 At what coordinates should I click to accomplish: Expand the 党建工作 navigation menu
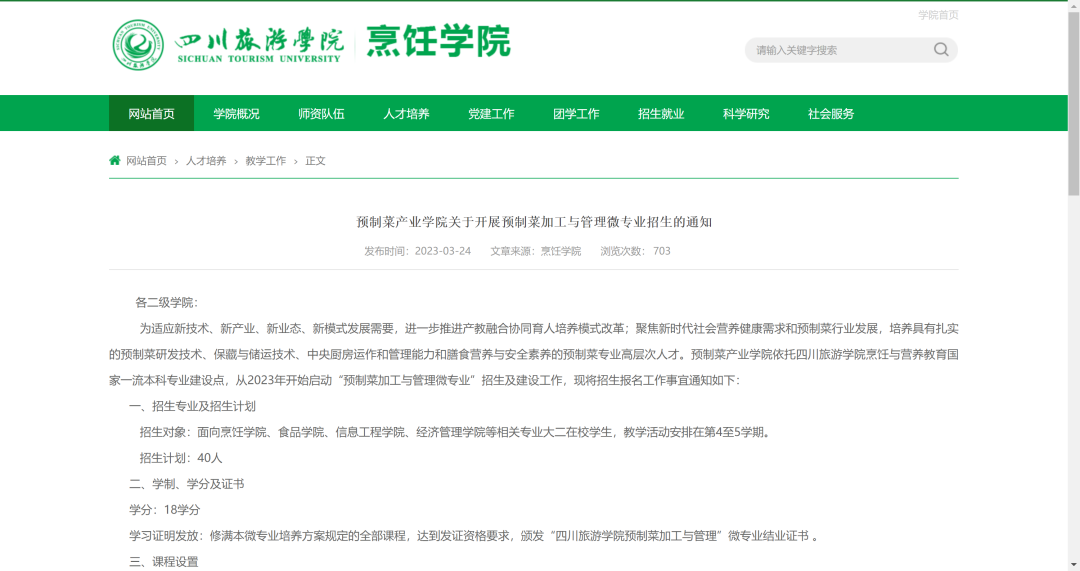pos(491,114)
